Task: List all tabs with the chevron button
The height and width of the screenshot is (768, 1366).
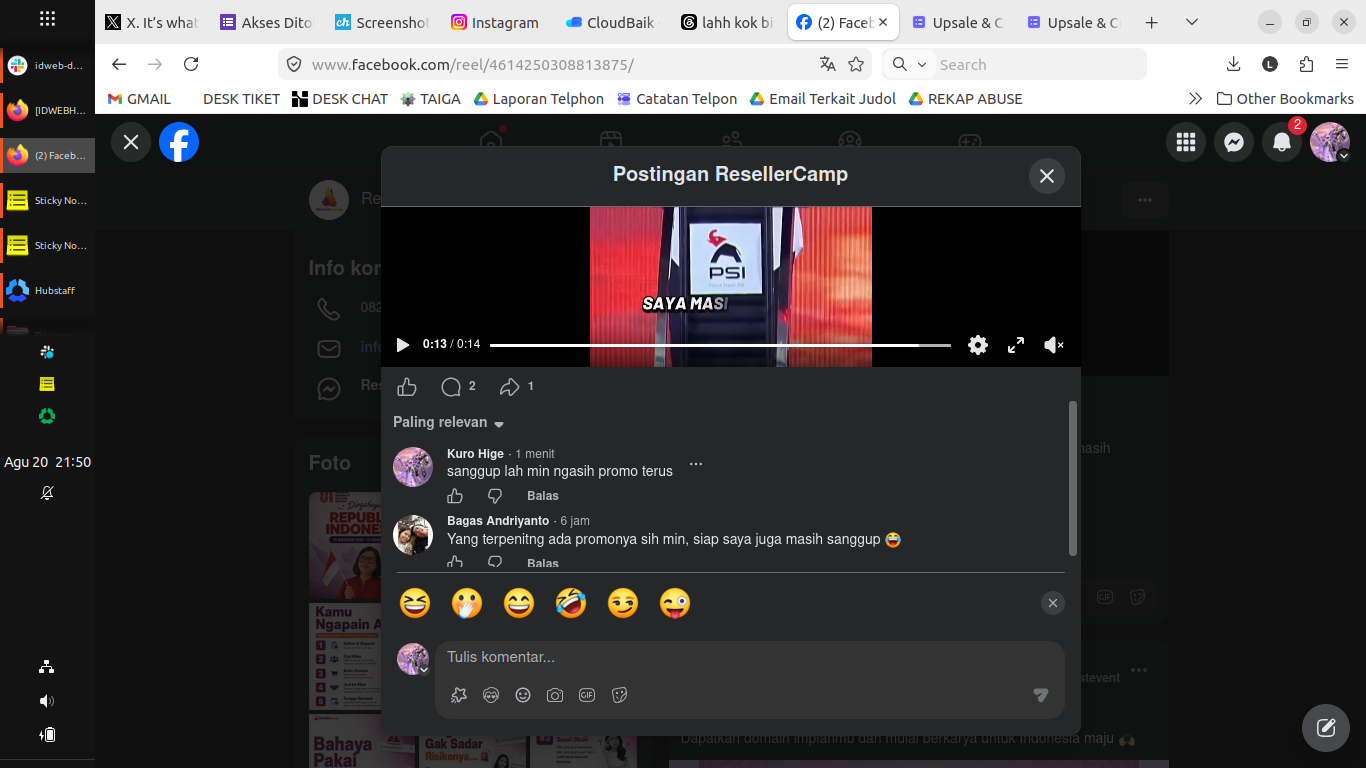Action: [1192, 22]
